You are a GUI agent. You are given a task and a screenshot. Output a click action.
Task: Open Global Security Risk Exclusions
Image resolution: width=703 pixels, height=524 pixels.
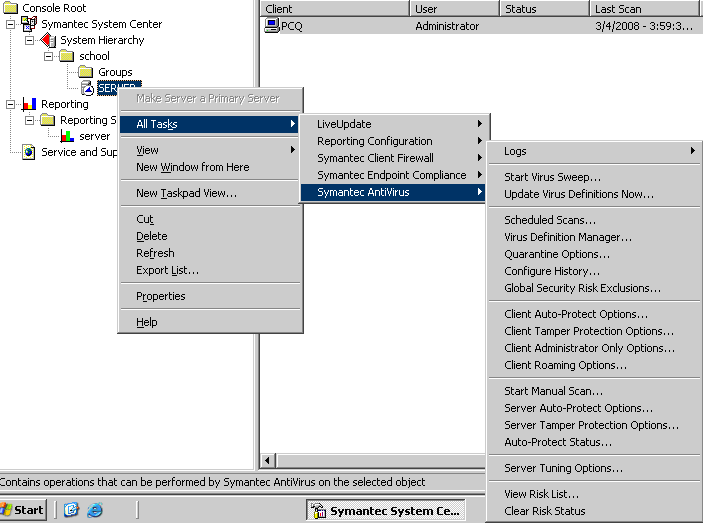pos(594,288)
